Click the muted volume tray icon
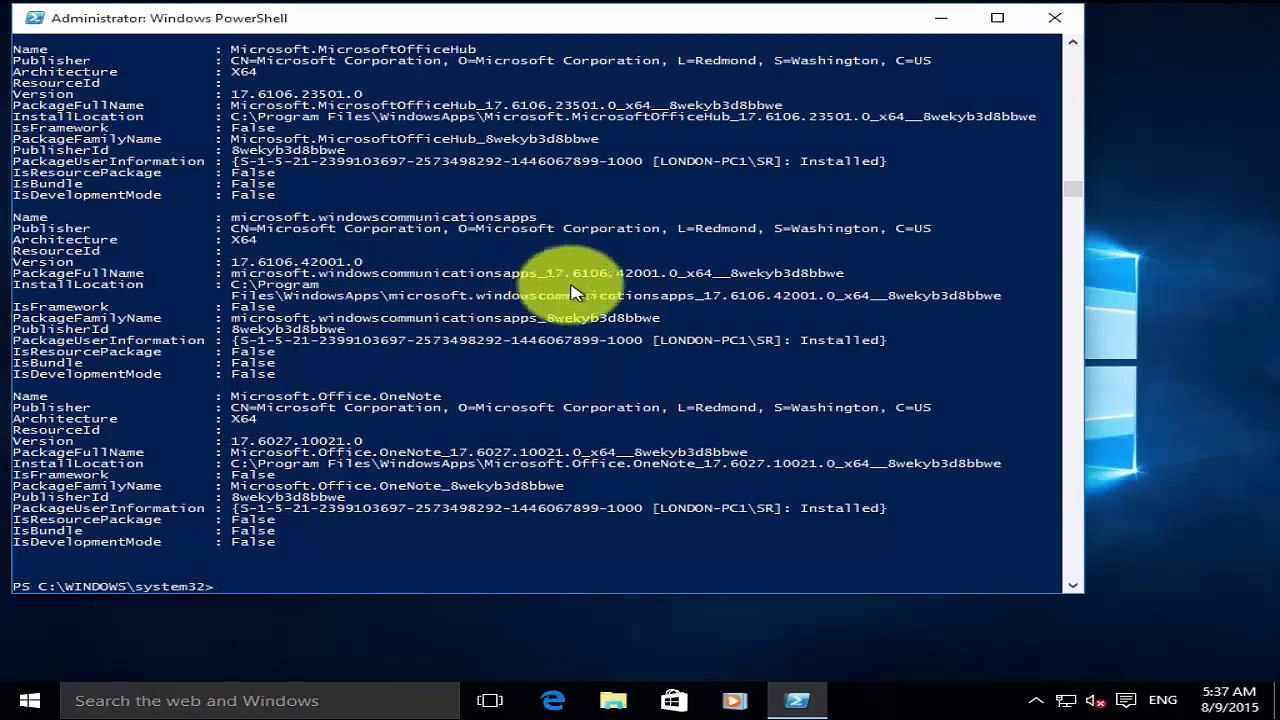 pos(1095,701)
